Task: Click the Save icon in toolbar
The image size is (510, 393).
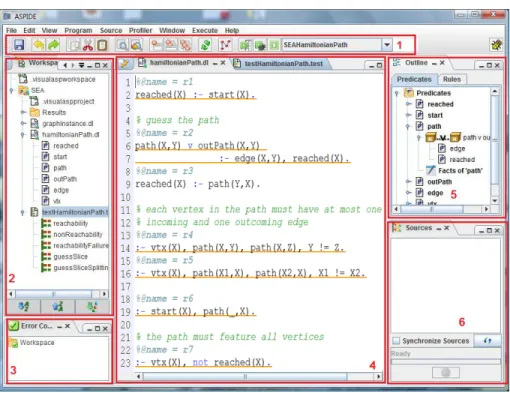Action: click(x=19, y=45)
